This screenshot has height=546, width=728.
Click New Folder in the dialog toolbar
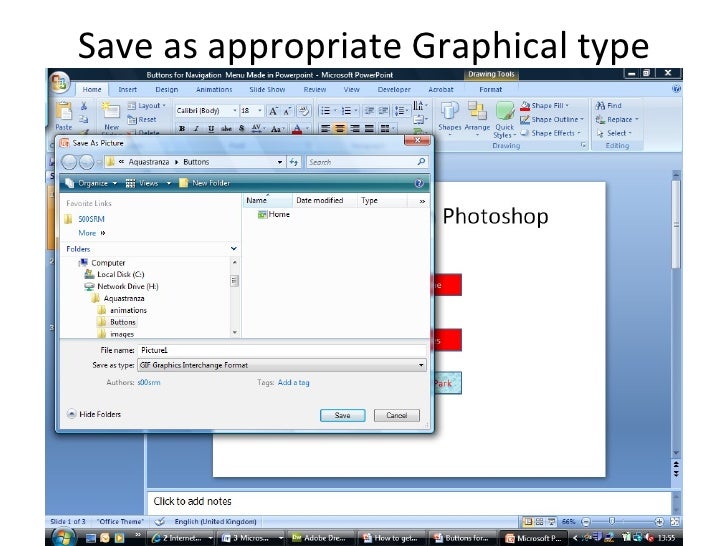205,183
